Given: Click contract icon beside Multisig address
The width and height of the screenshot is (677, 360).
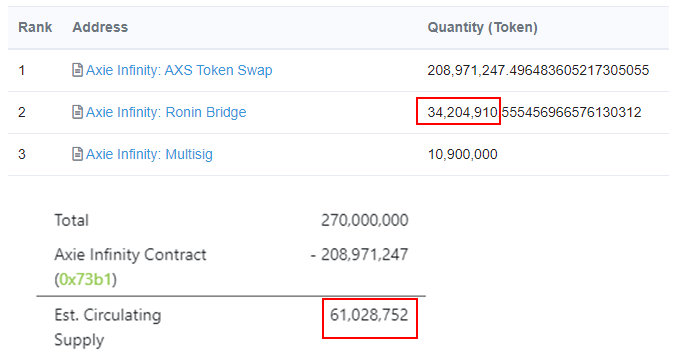Looking at the screenshot, I should (77, 154).
